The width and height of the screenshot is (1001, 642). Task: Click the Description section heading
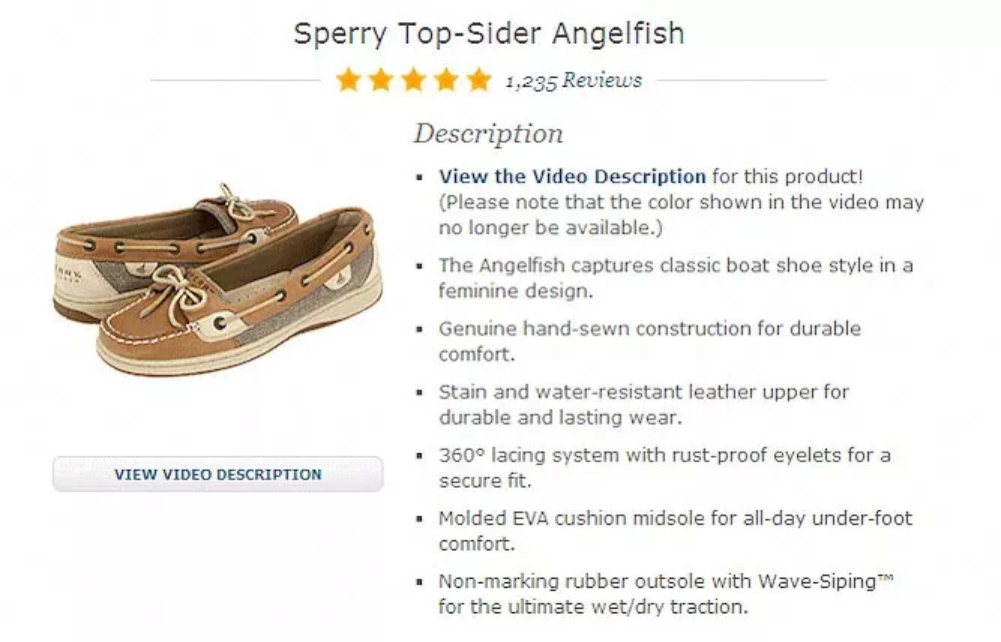coord(488,133)
